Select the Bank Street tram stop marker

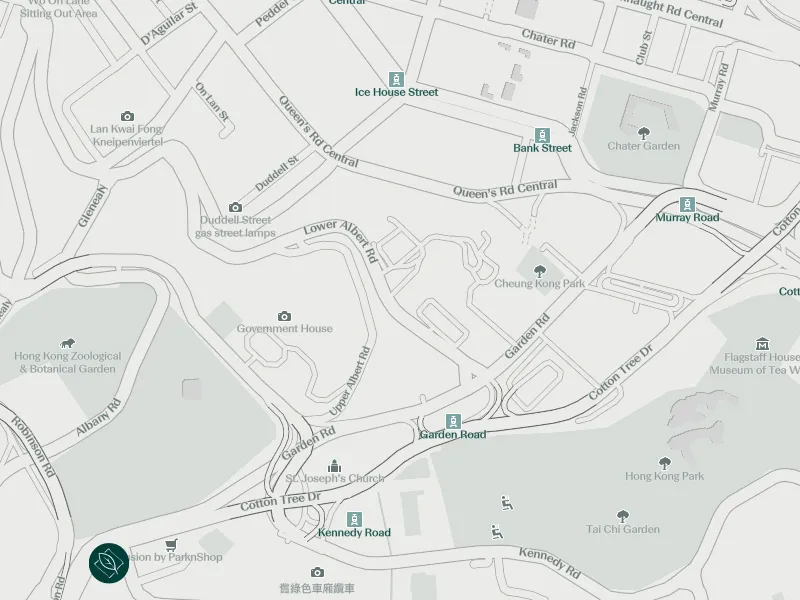click(542, 136)
